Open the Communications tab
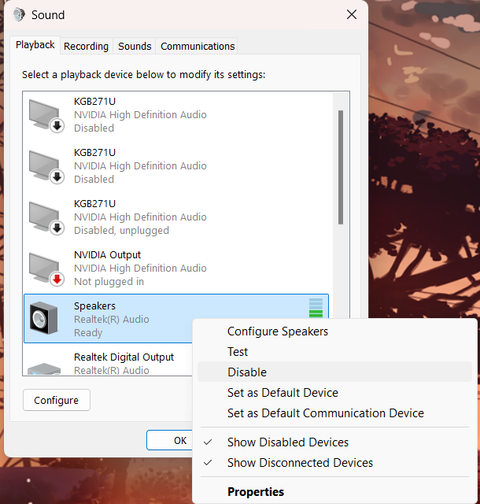480x504 pixels. click(x=198, y=46)
